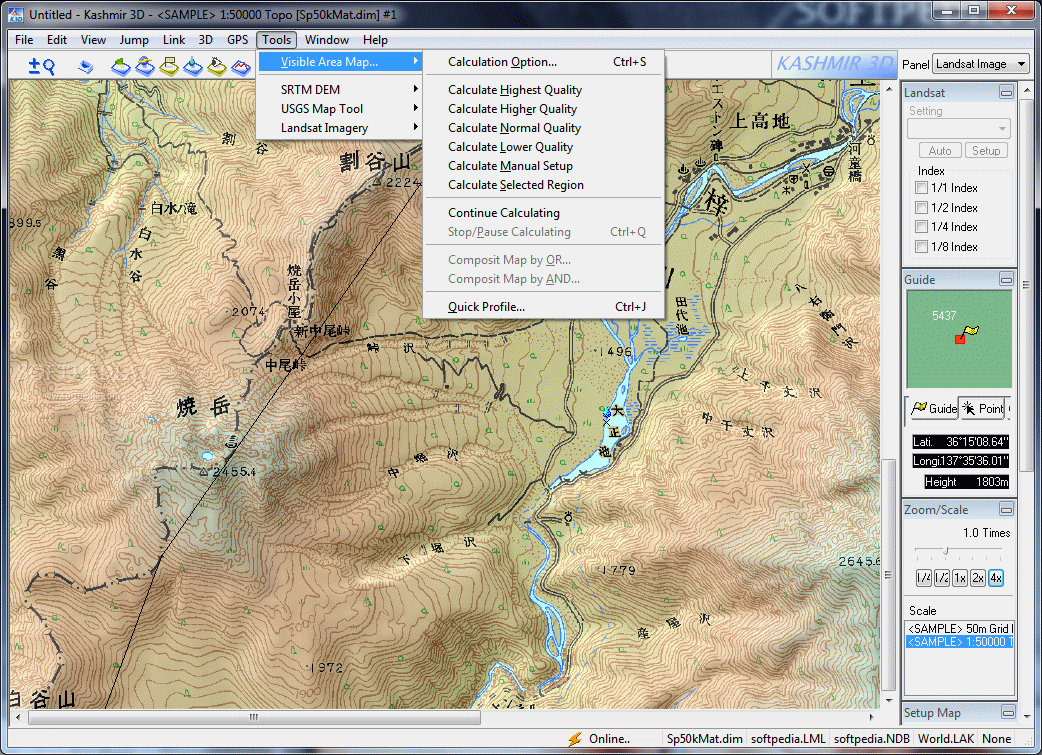Viewport: 1042px width, 755px height.
Task: Click the Kashmir 3D title bar app icon
Action: click(x=15, y=14)
